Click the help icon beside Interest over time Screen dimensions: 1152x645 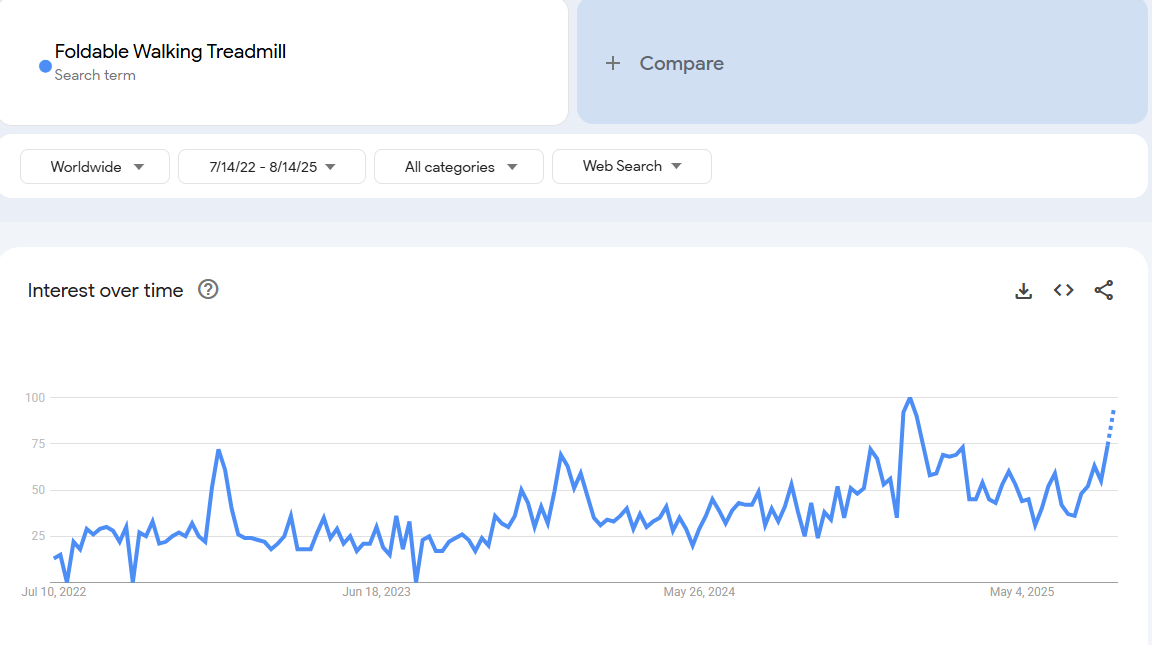(x=208, y=290)
